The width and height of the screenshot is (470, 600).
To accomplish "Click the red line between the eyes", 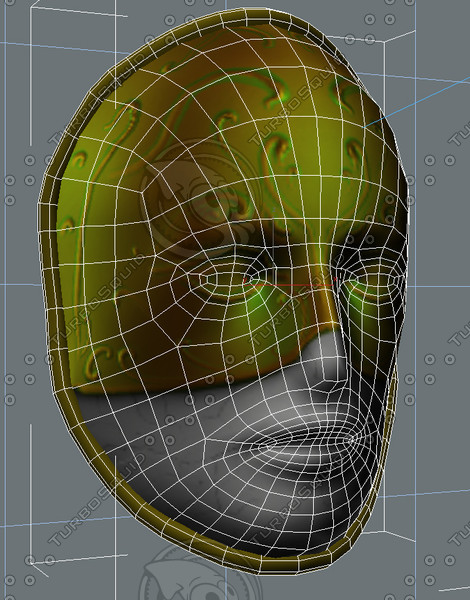I will pos(290,285).
